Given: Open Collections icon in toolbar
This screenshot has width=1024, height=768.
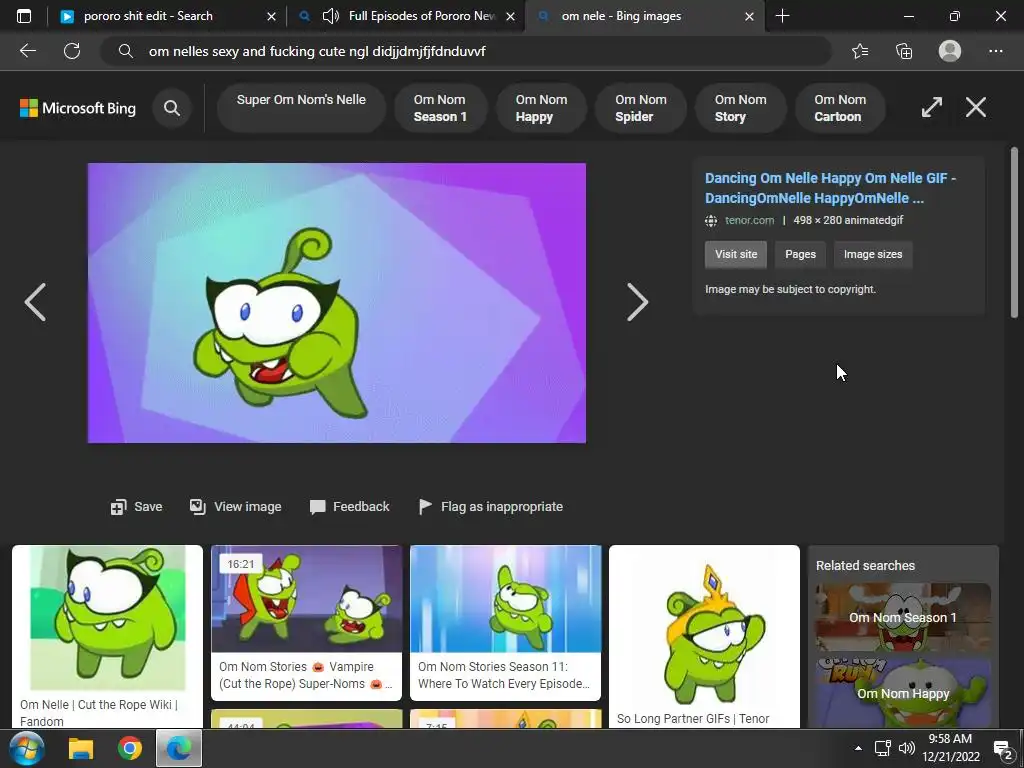Looking at the screenshot, I should (x=904, y=51).
